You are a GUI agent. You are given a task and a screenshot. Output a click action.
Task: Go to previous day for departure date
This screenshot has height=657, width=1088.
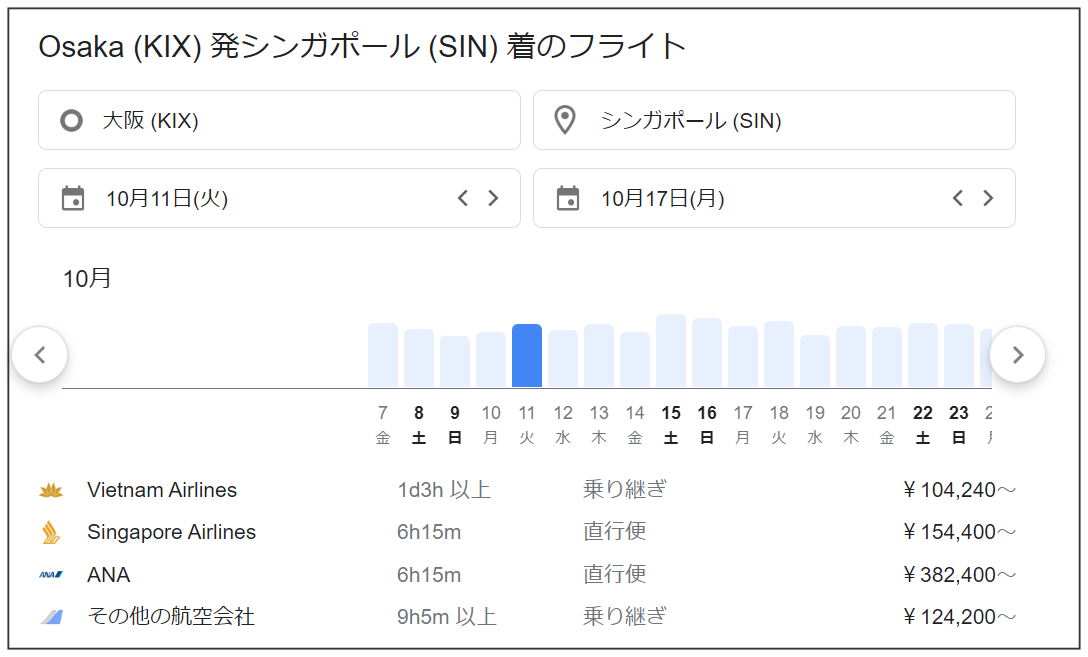pos(462,198)
